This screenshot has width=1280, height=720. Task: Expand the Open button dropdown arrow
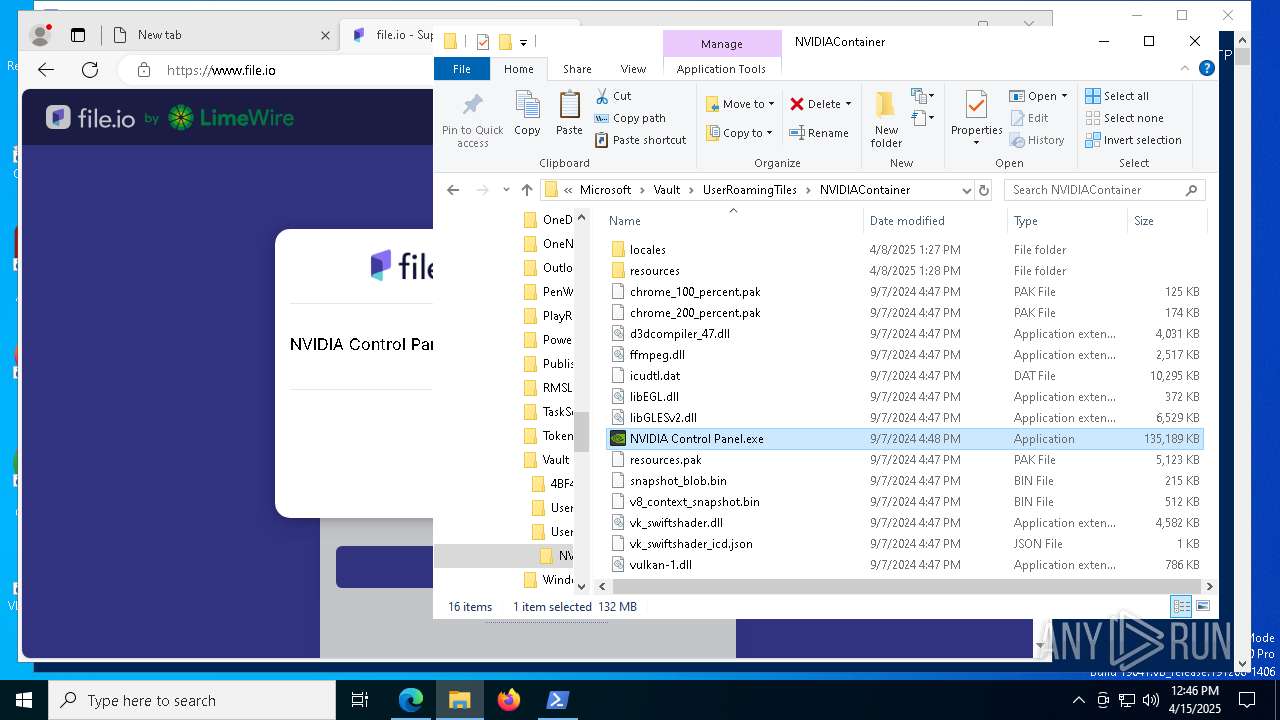coord(1064,96)
